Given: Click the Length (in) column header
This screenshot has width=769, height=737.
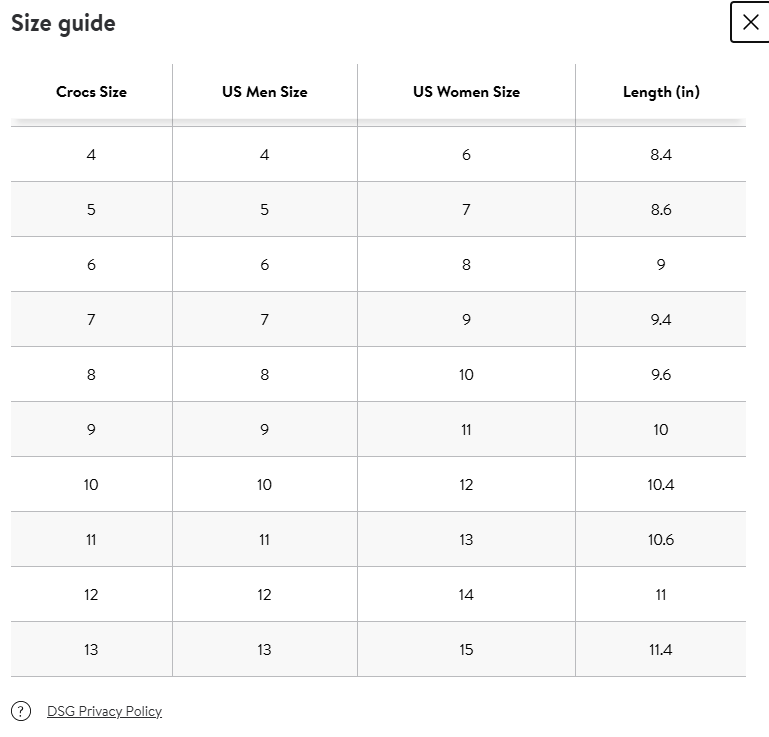Looking at the screenshot, I should tap(660, 92).
